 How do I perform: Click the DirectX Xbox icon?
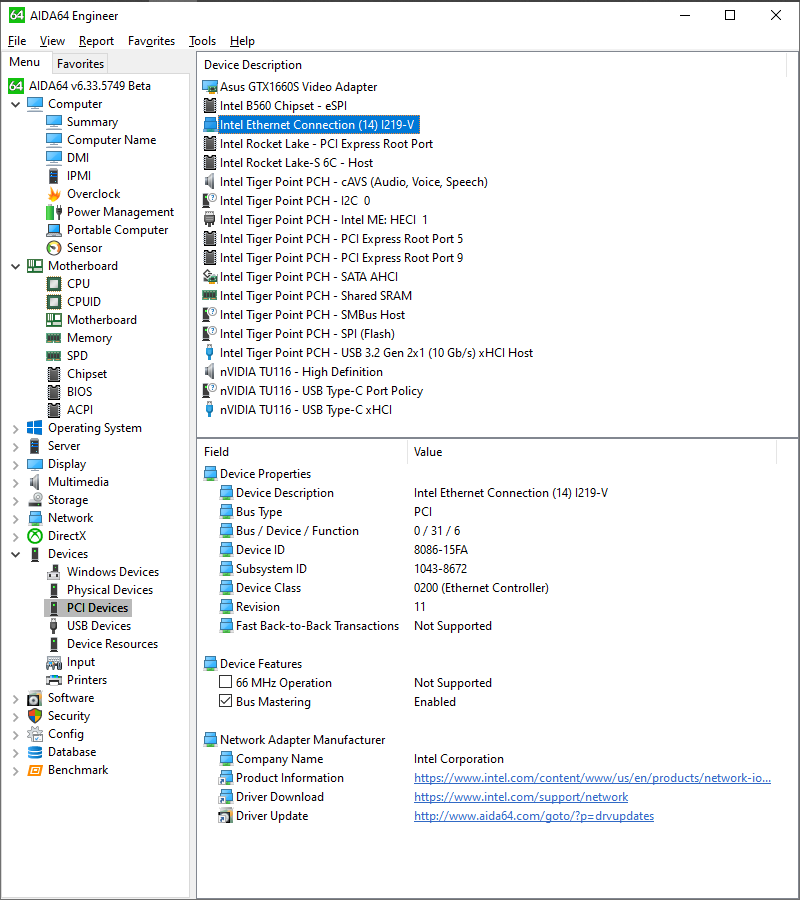(x=35, y=536)
